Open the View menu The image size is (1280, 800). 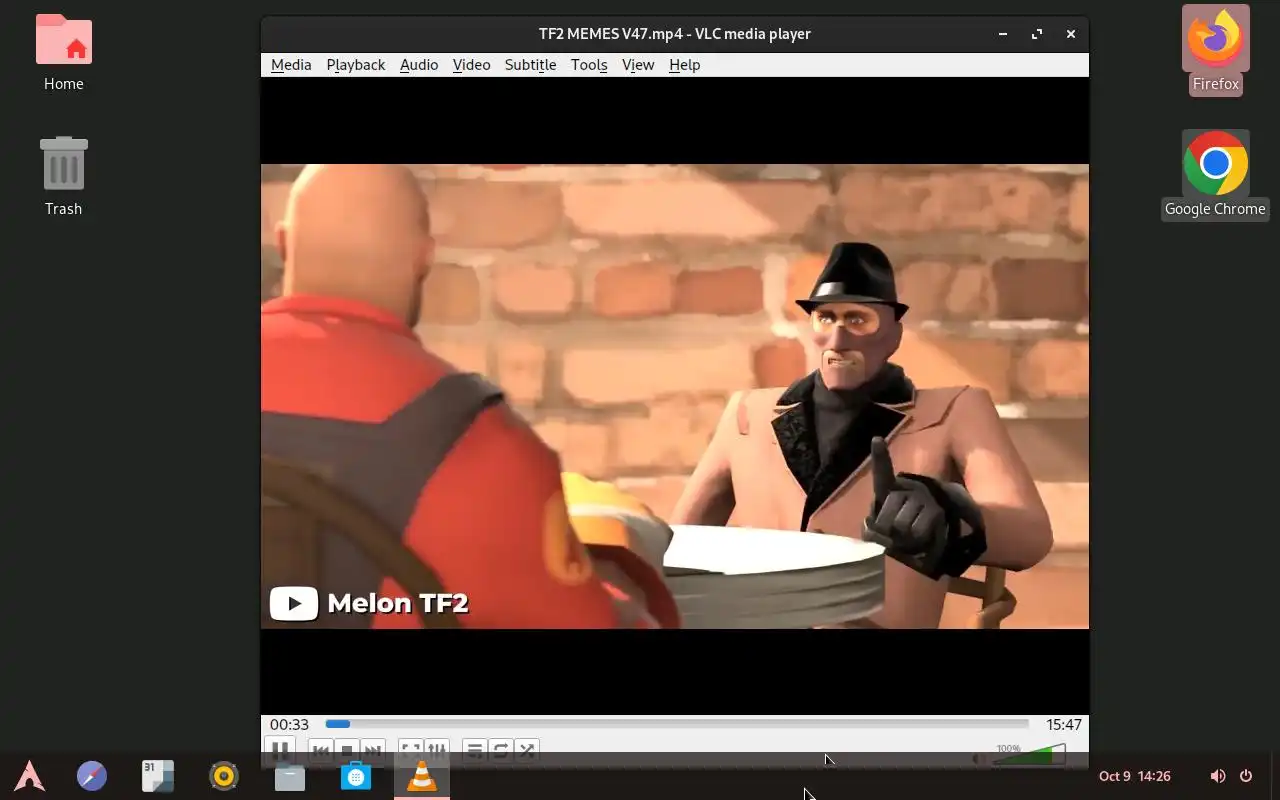pyautogui.click(x=638, y=65)
